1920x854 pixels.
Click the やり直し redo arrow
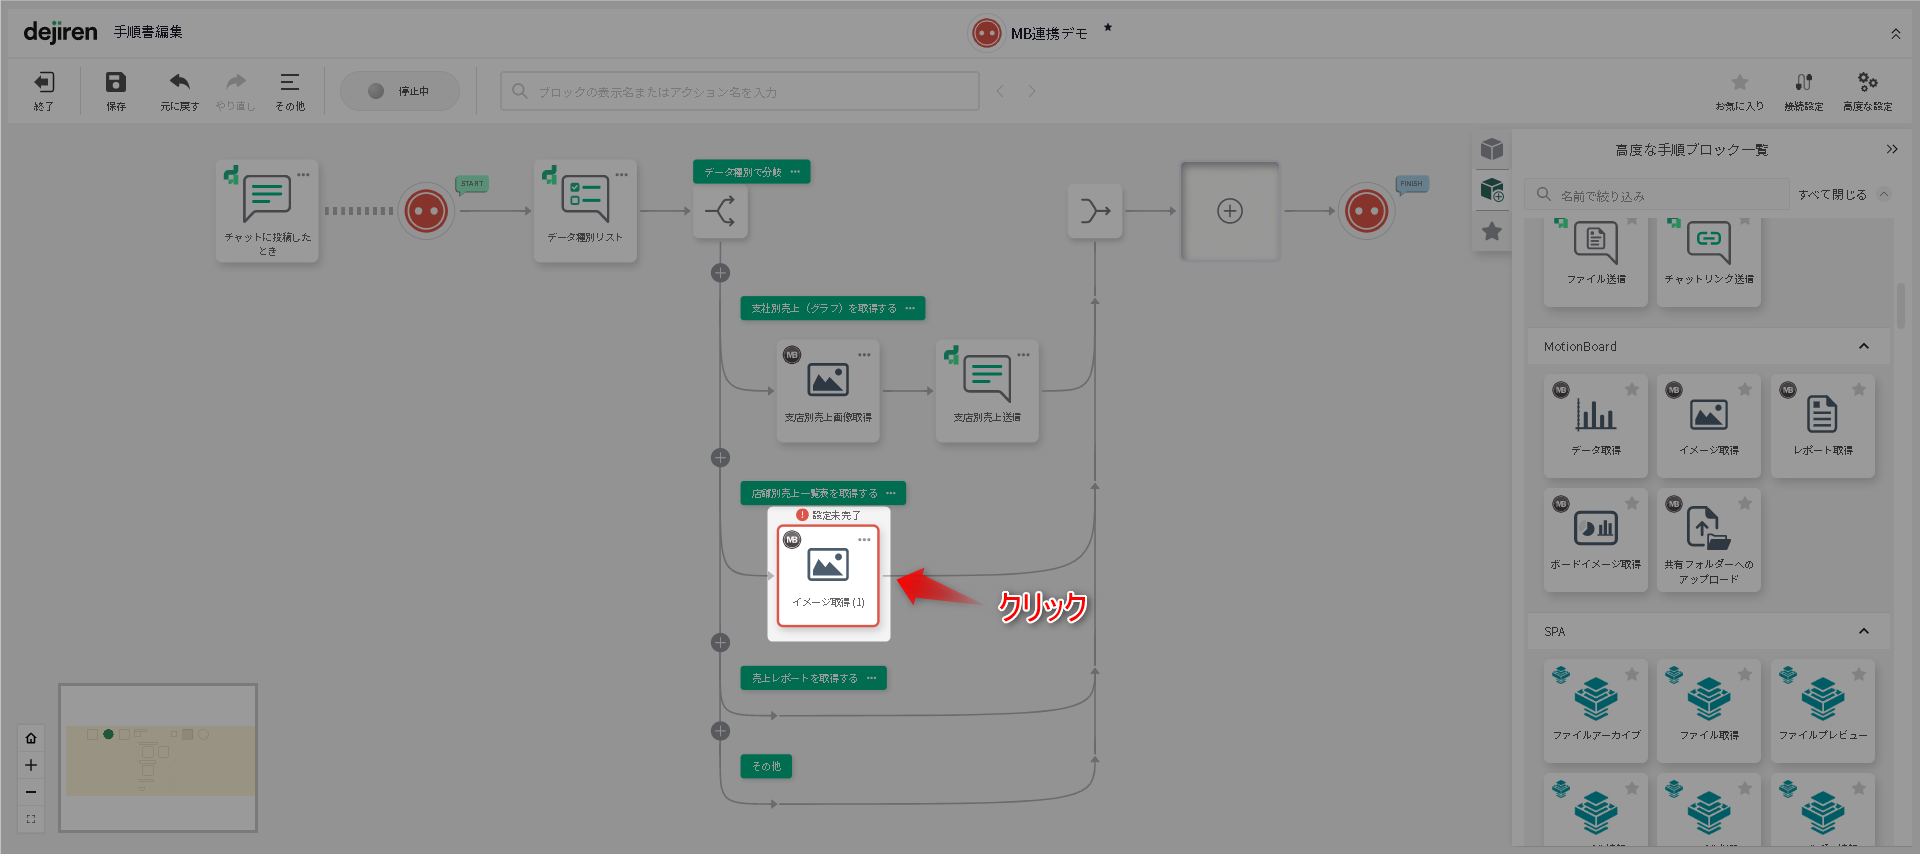(x=236, y=82)
